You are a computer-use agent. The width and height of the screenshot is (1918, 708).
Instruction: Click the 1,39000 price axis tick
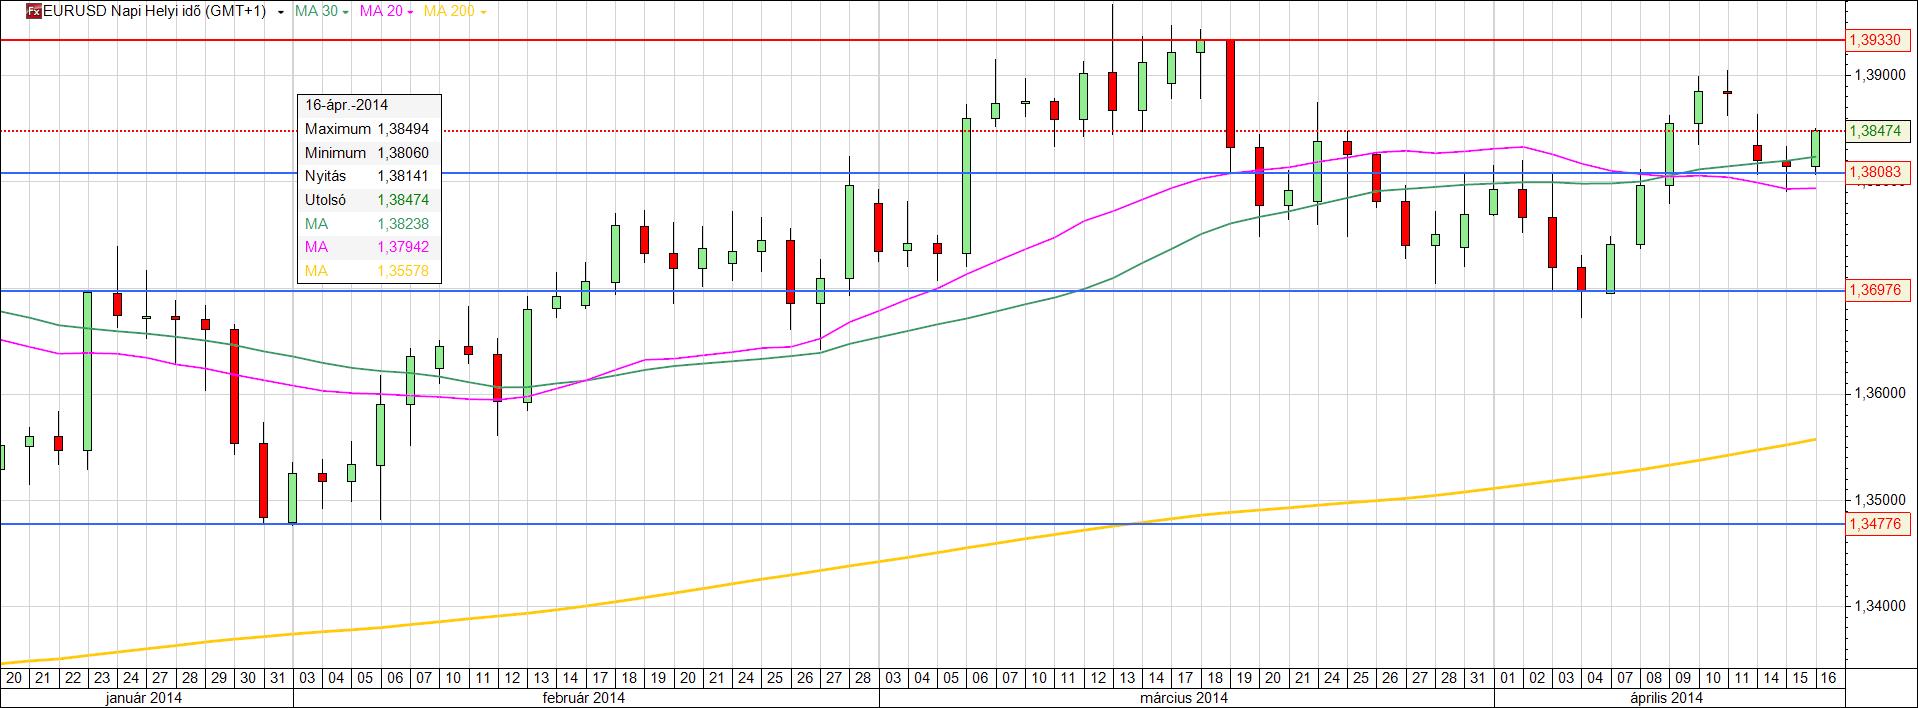click(x=1879, y=75)
